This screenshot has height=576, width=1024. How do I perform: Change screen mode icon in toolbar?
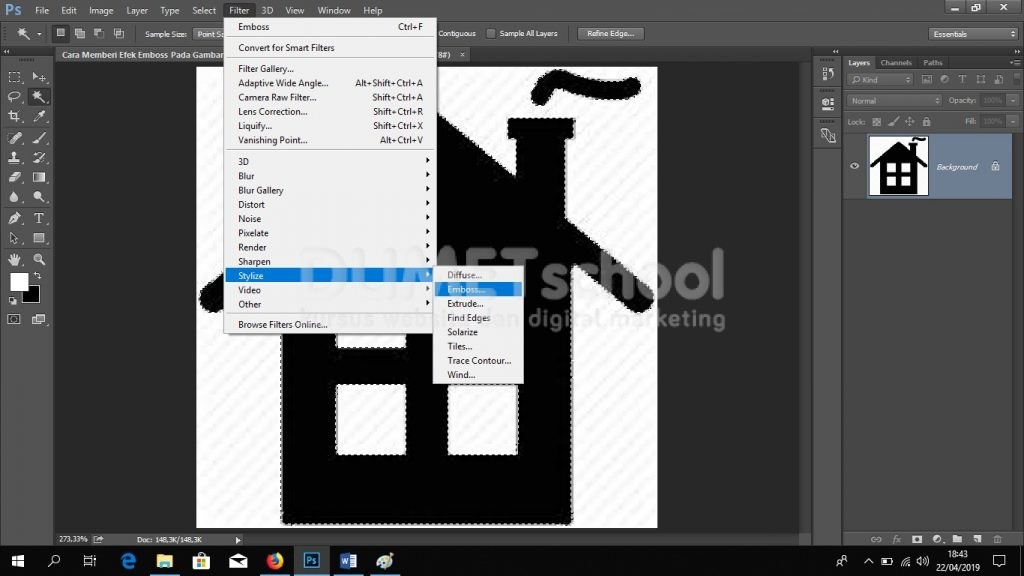[x=39, y=319]
